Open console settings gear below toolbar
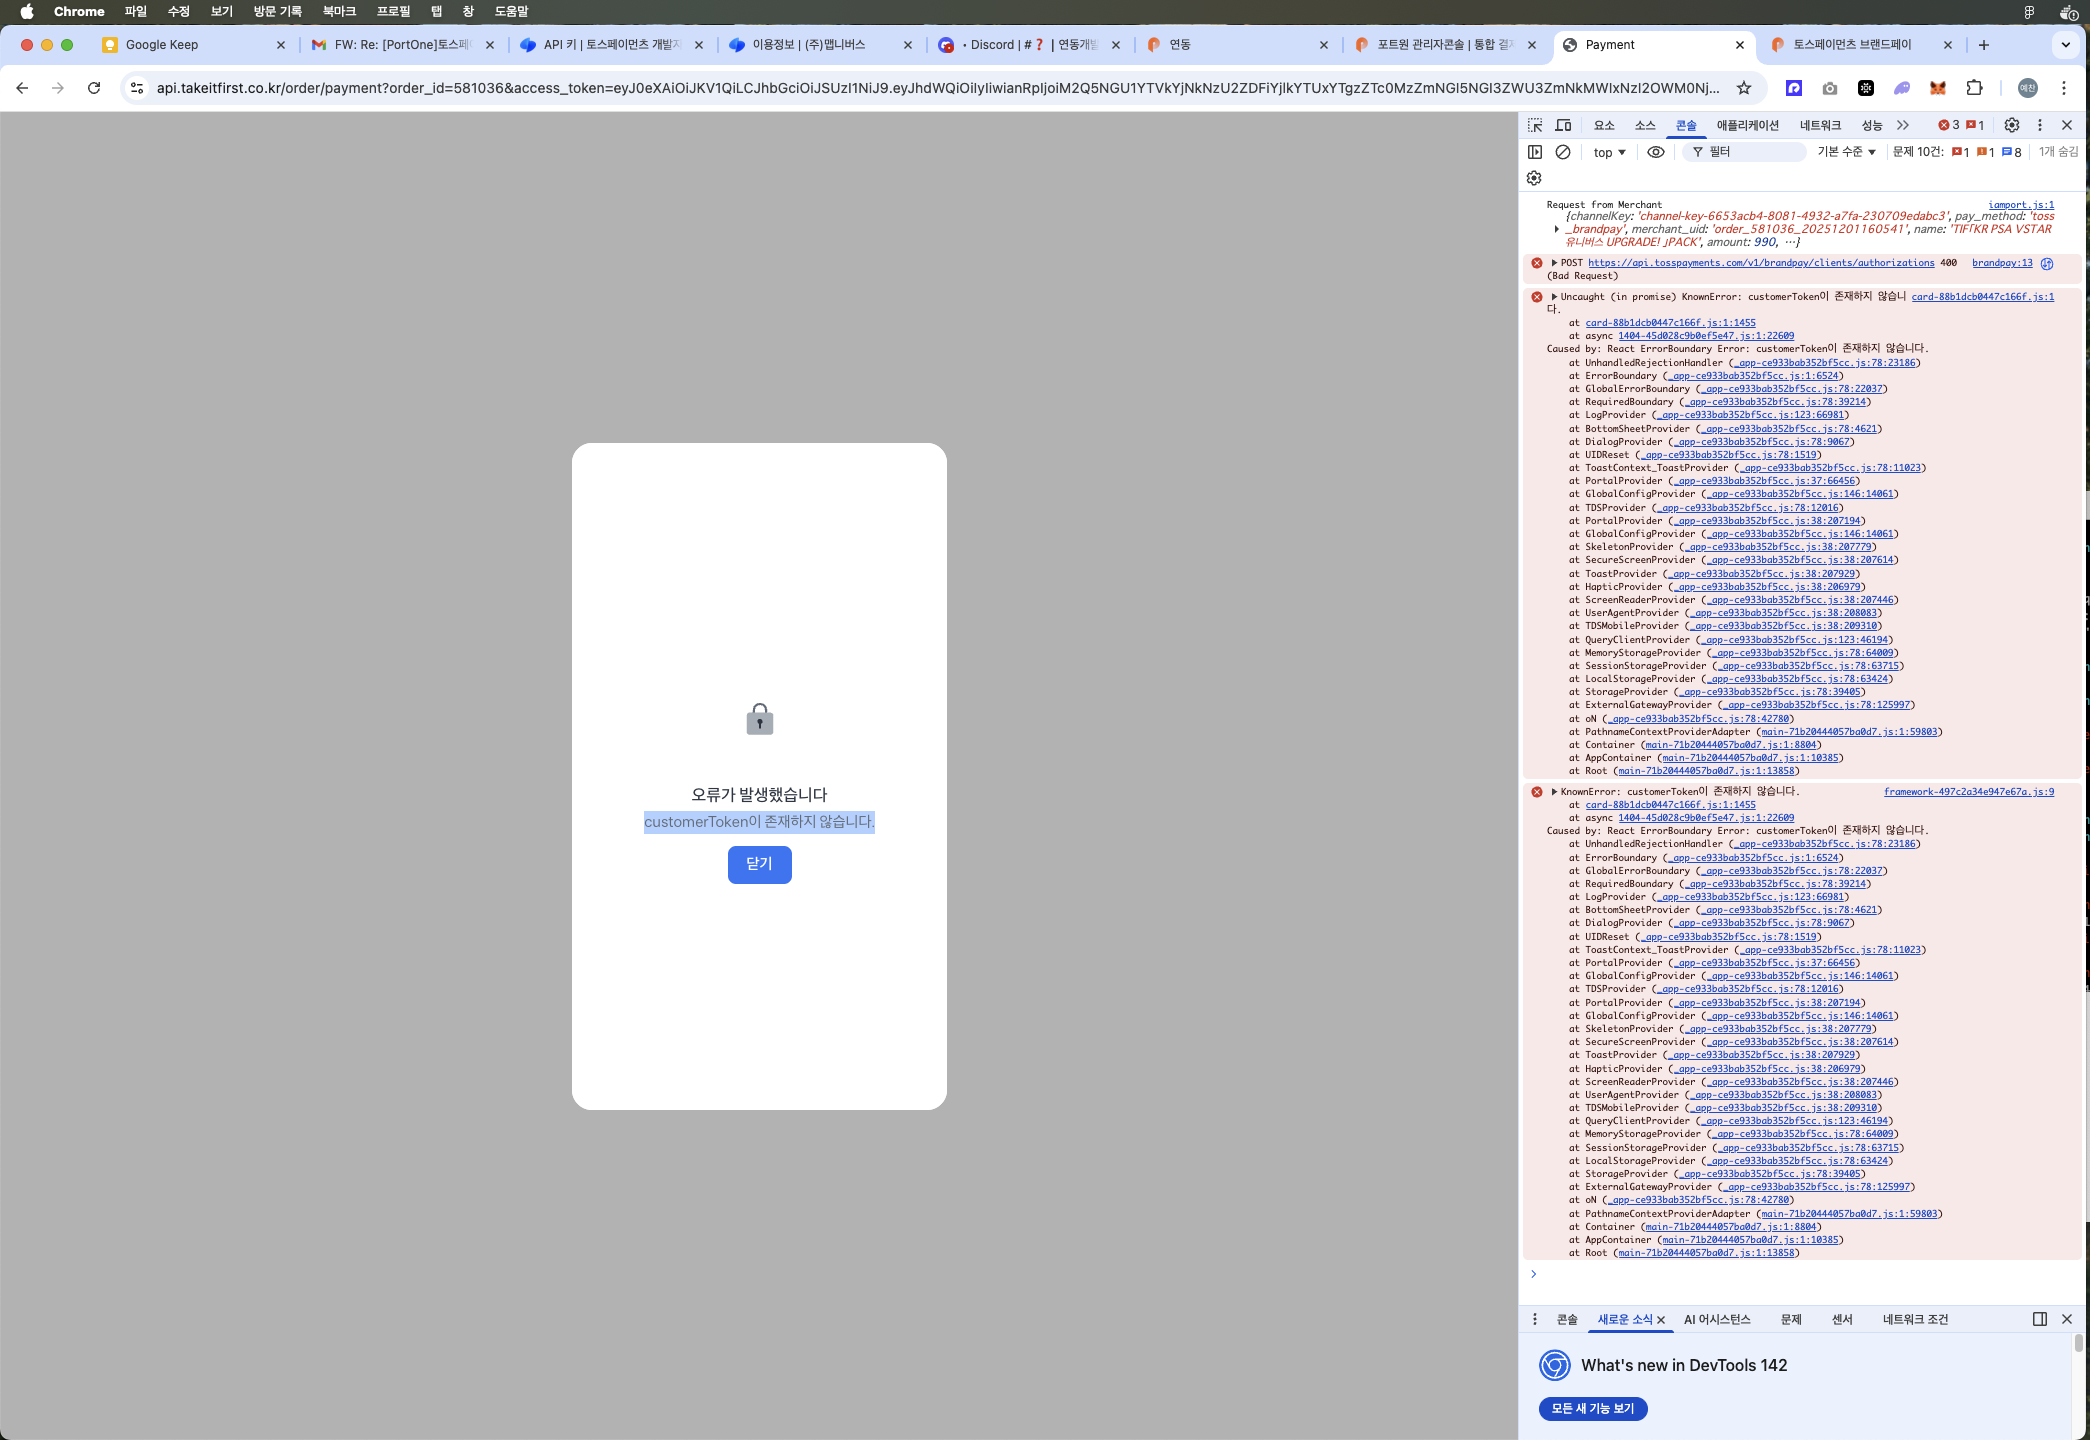This screenshot has width=2090, height=1440. (1534, 178)
